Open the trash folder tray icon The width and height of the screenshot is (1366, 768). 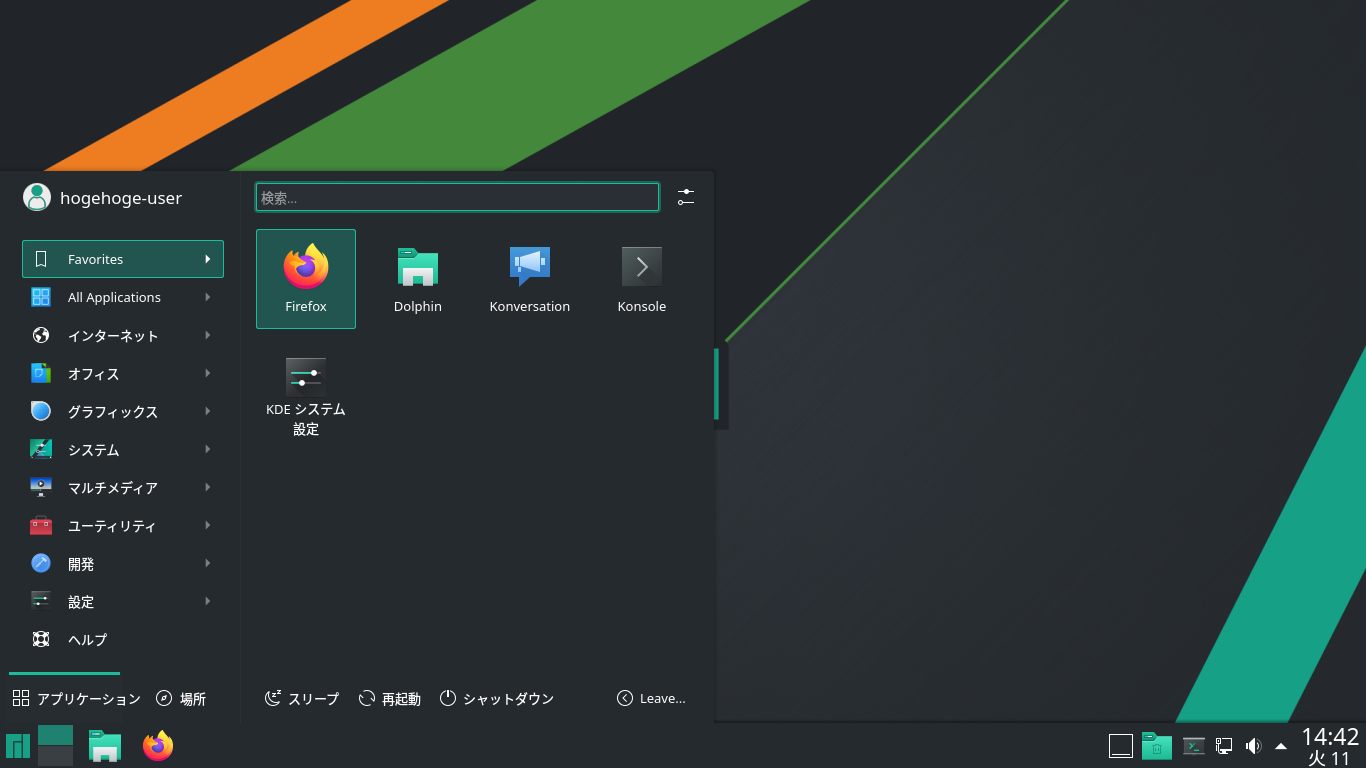coord(1157,746)
